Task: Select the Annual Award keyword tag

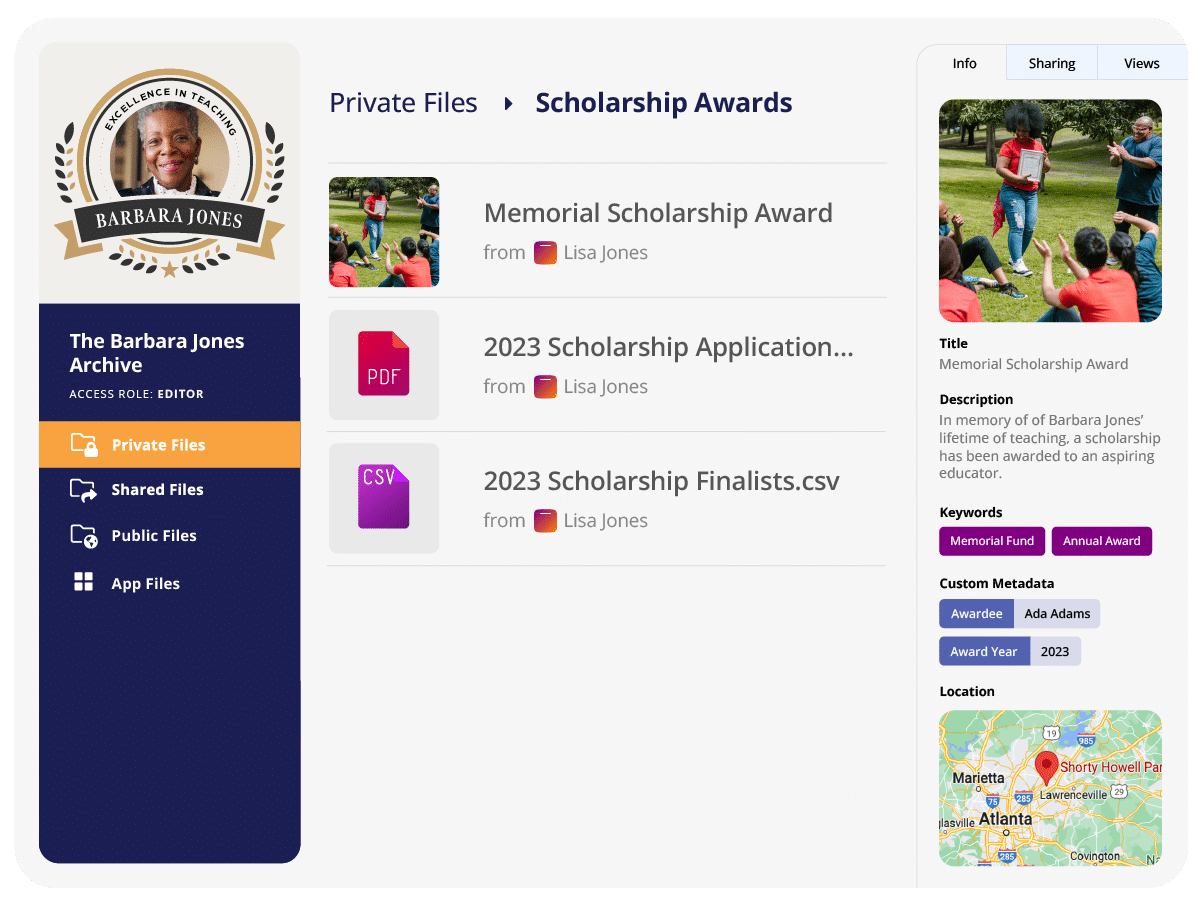Action: pyautogui.click(x=1101, y=541)
